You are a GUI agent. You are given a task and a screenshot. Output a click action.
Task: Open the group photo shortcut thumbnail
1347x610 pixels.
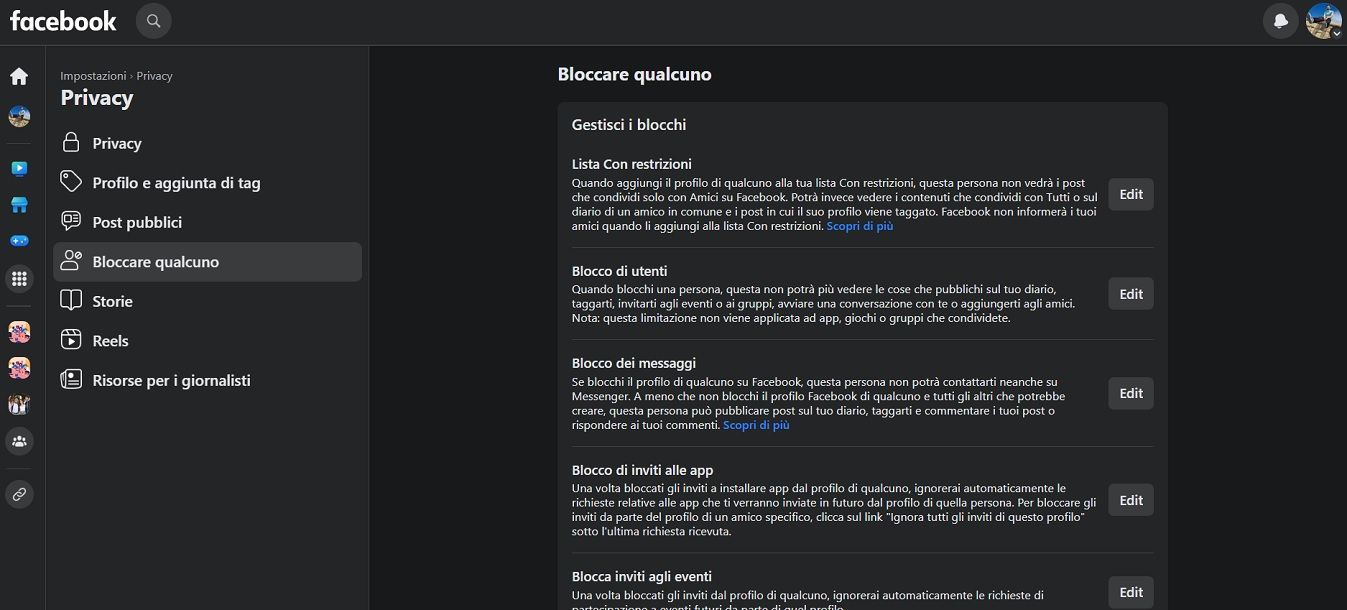click(19, 405)
